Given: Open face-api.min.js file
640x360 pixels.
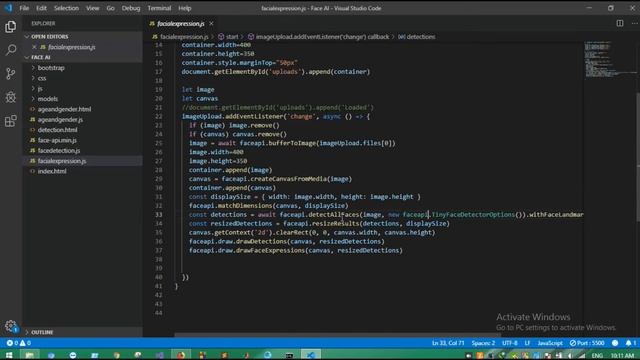Looking at the screenshot, I should coord(83,140).
